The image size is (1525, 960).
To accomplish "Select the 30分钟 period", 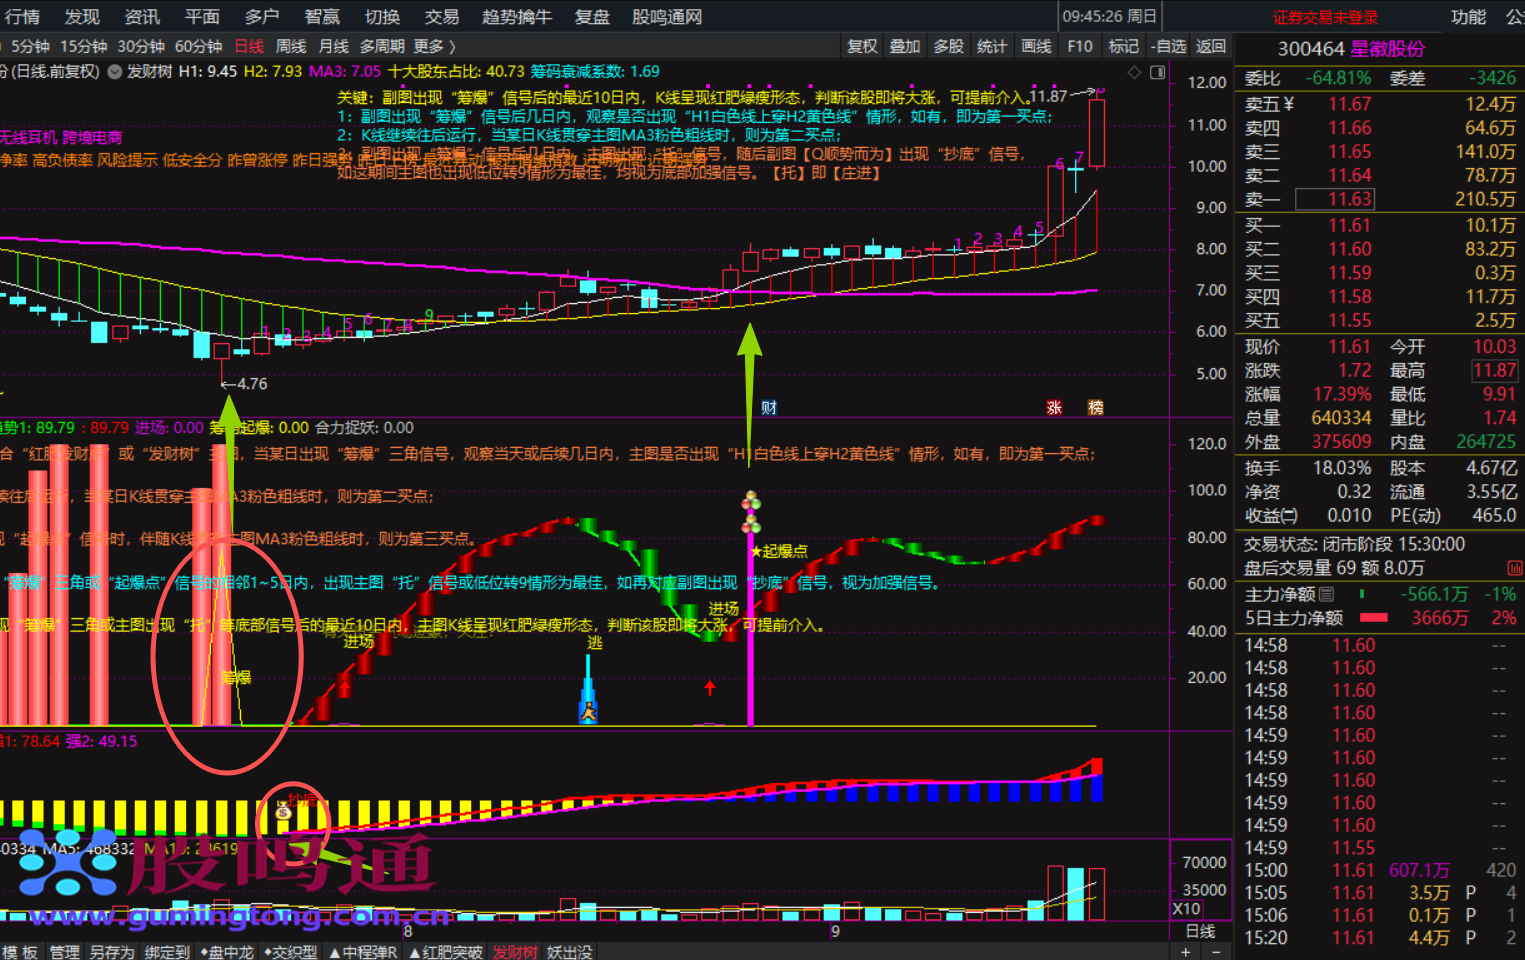I will point(141,46).
